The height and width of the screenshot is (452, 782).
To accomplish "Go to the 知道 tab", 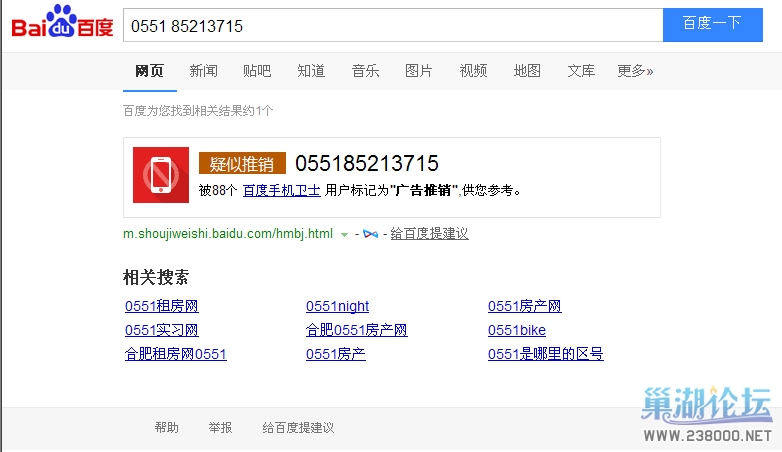I will click(311, 71).
